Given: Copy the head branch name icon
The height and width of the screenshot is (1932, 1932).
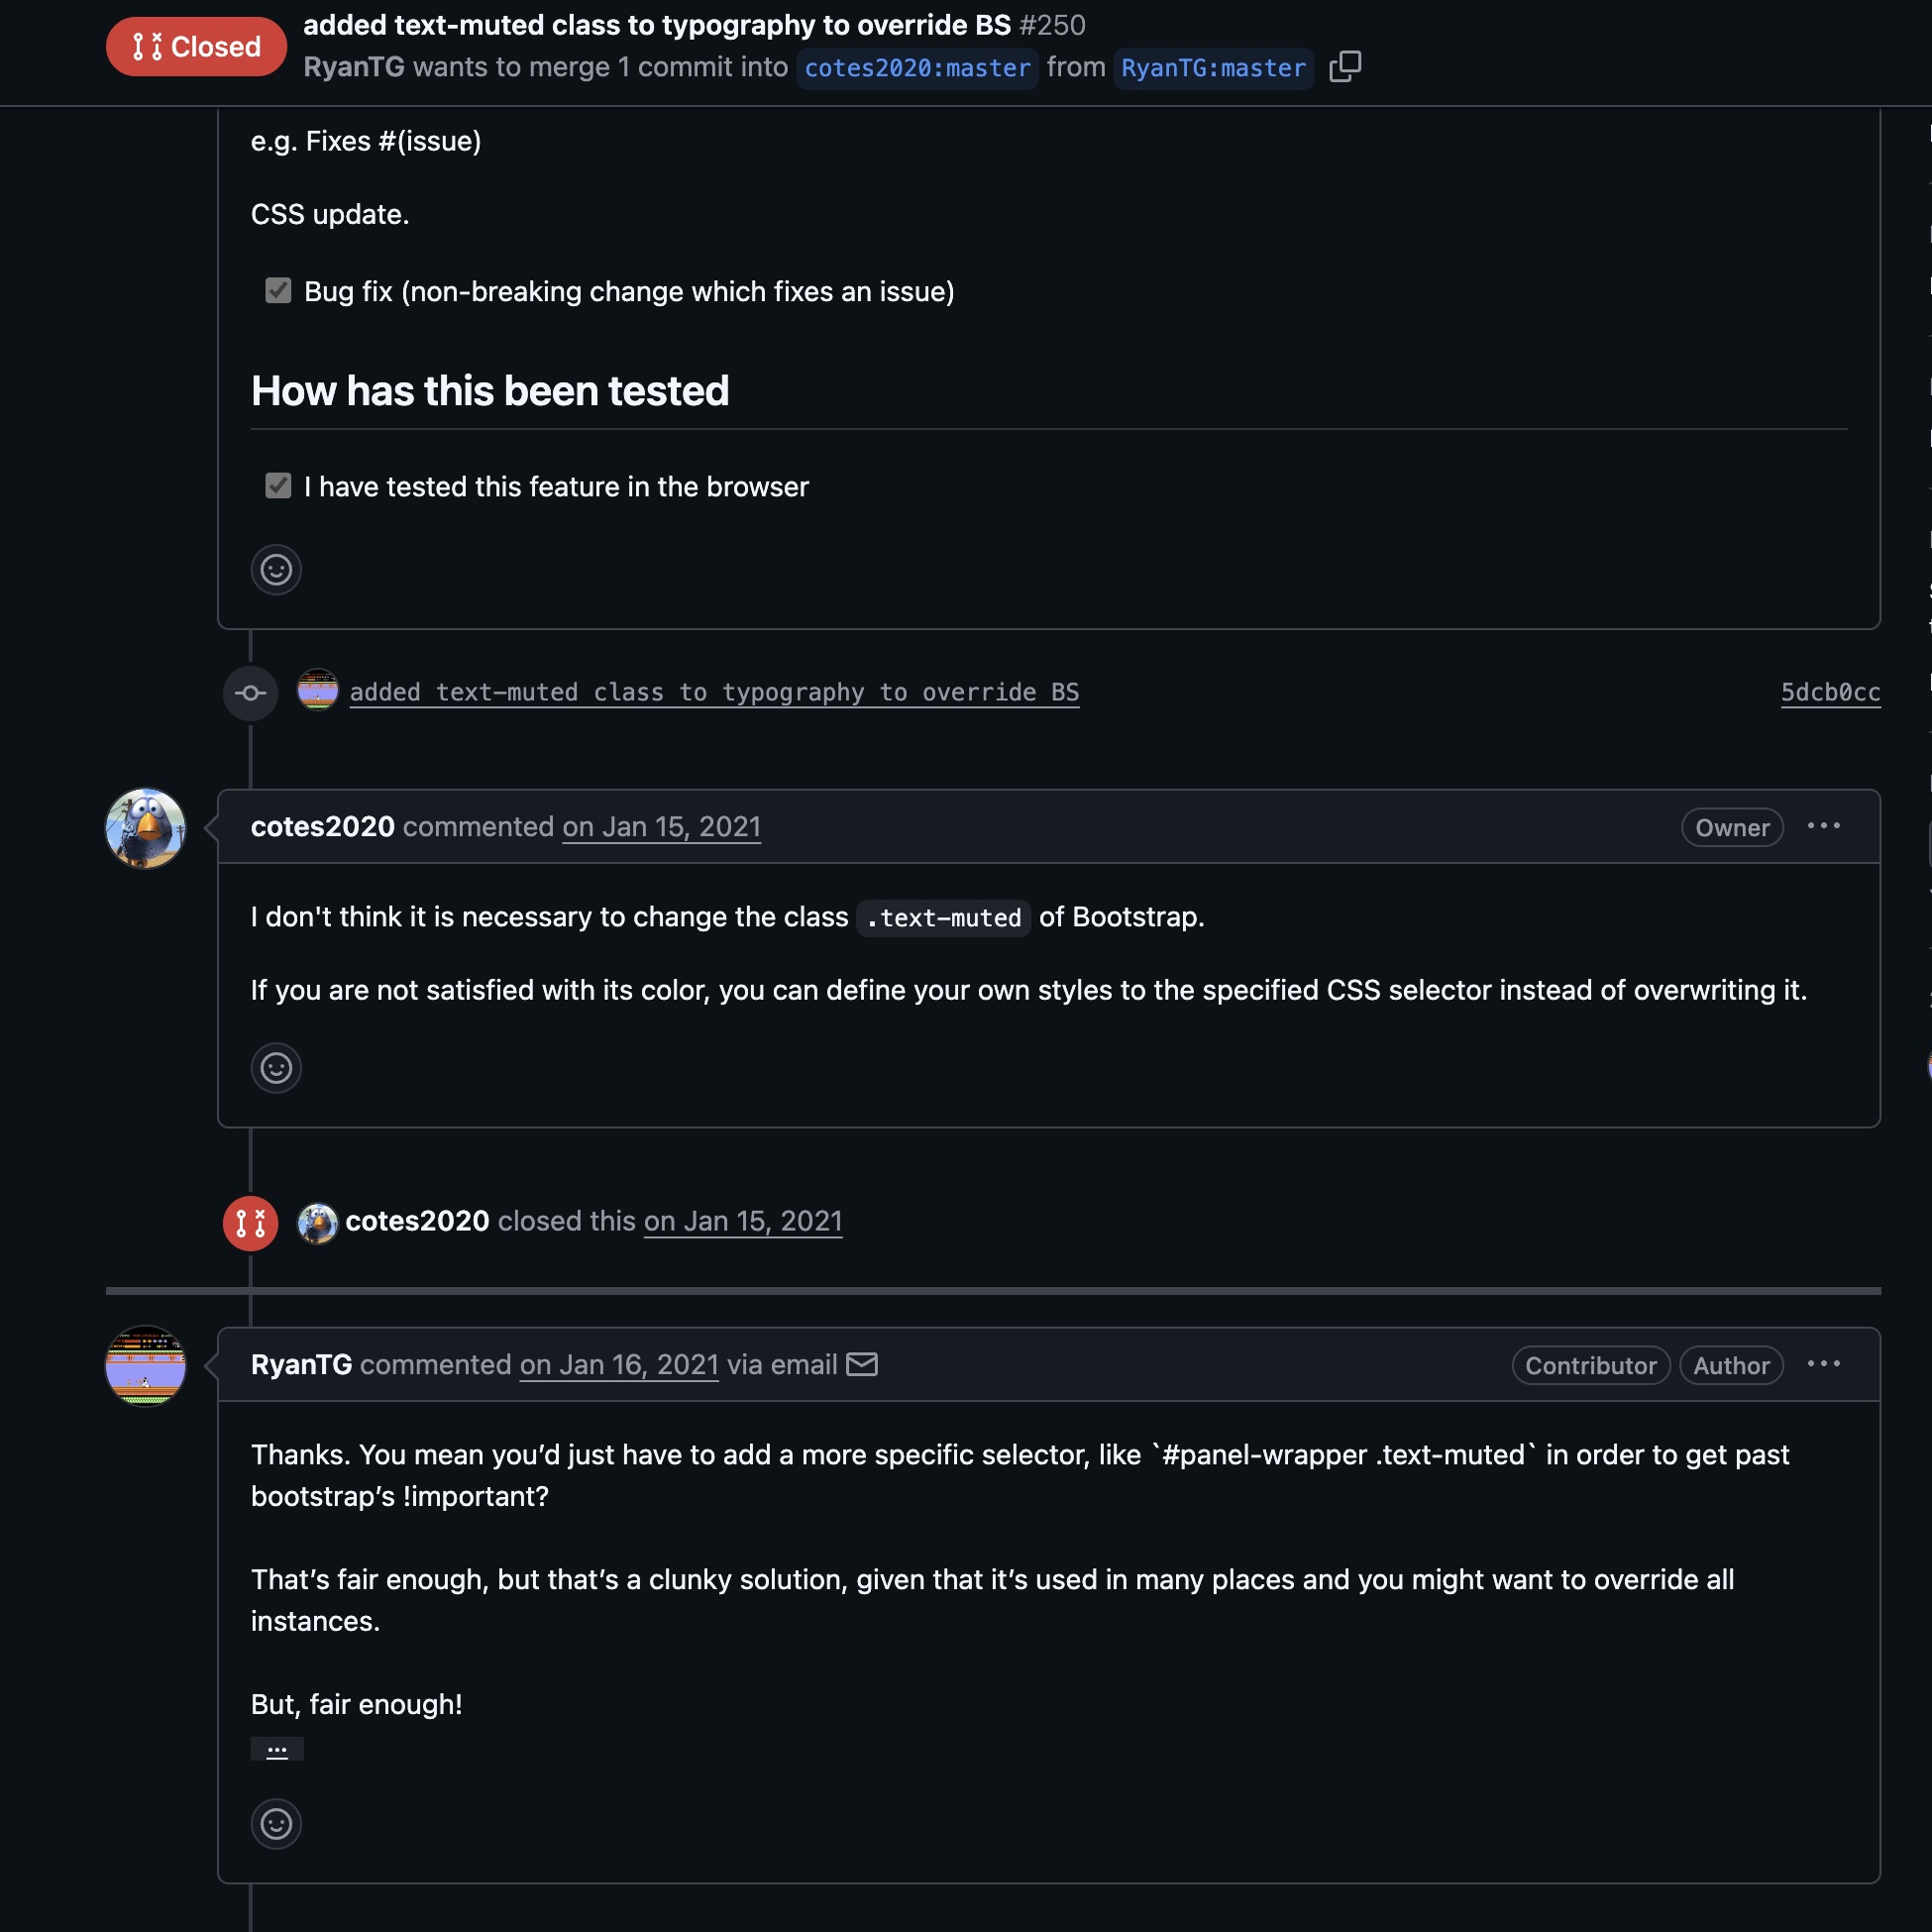Looking at the screenshot, I should coord(1344,67).
